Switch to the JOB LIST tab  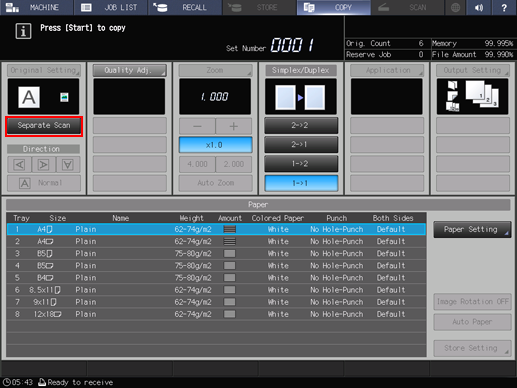tap(110, 7)
